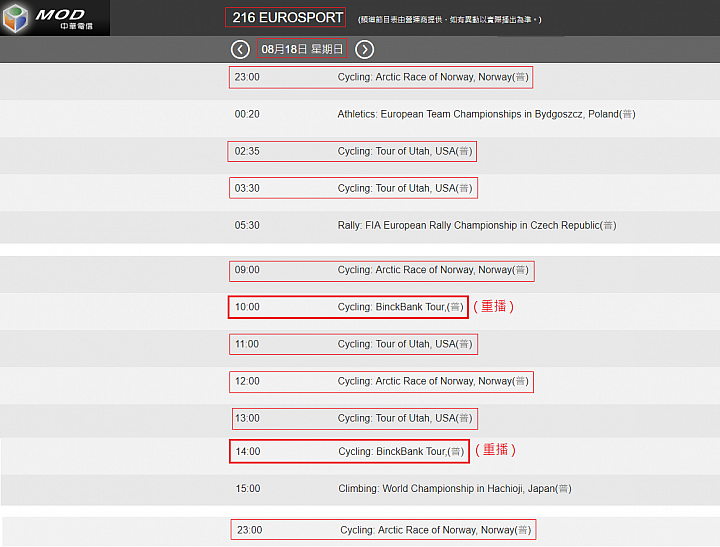Select the 03:30 Tour of Utah program
The width and height of the screenshot is (720, 547).
pyautogui.click(x=352, y=188)
